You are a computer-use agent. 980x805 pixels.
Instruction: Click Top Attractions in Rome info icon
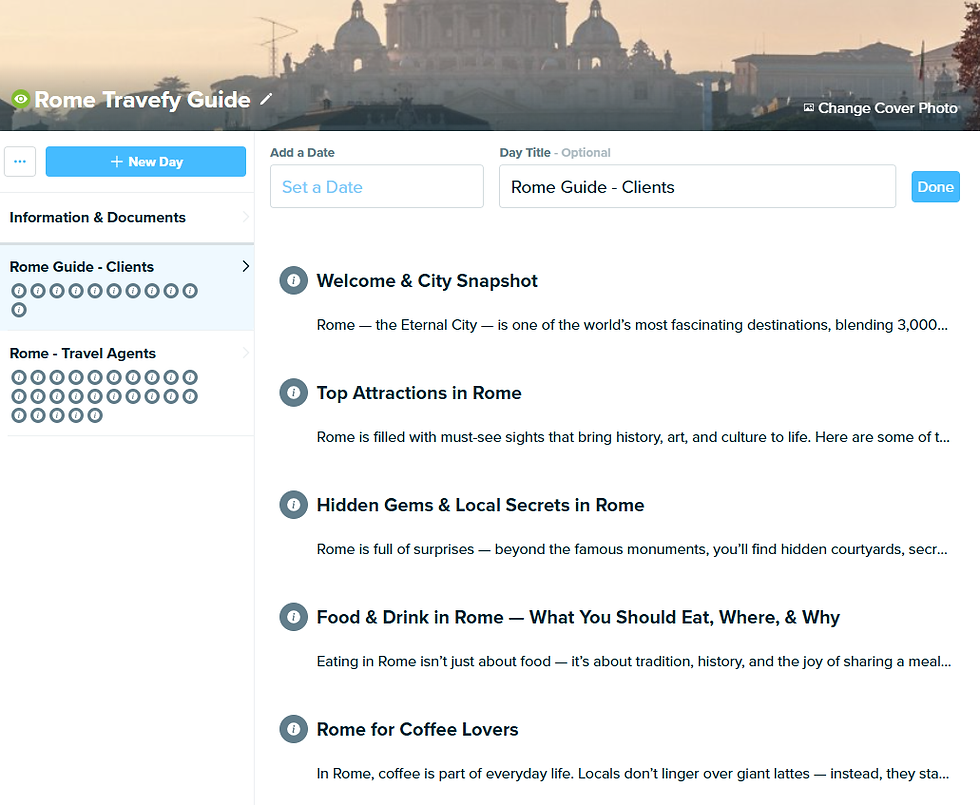coord(293,392)
